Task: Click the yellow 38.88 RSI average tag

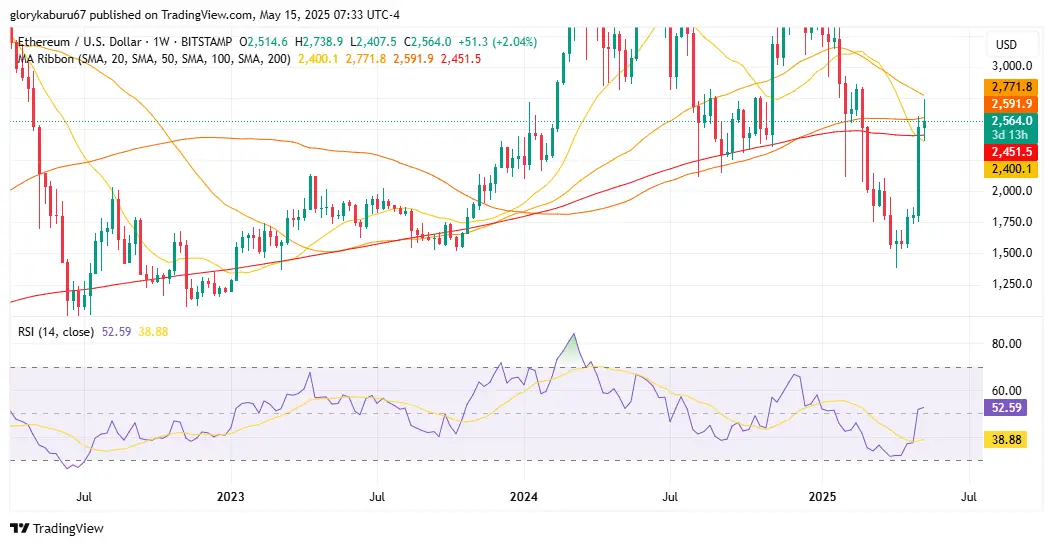Action: (x=1005, y=440)
